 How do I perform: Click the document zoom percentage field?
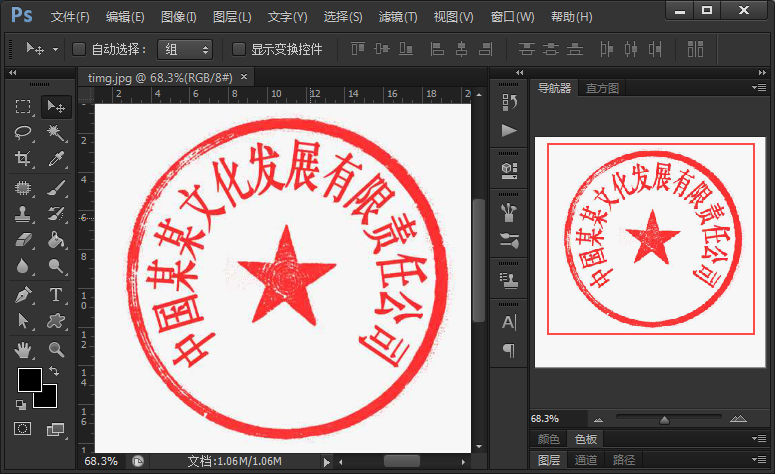click(x=101, y=461)
